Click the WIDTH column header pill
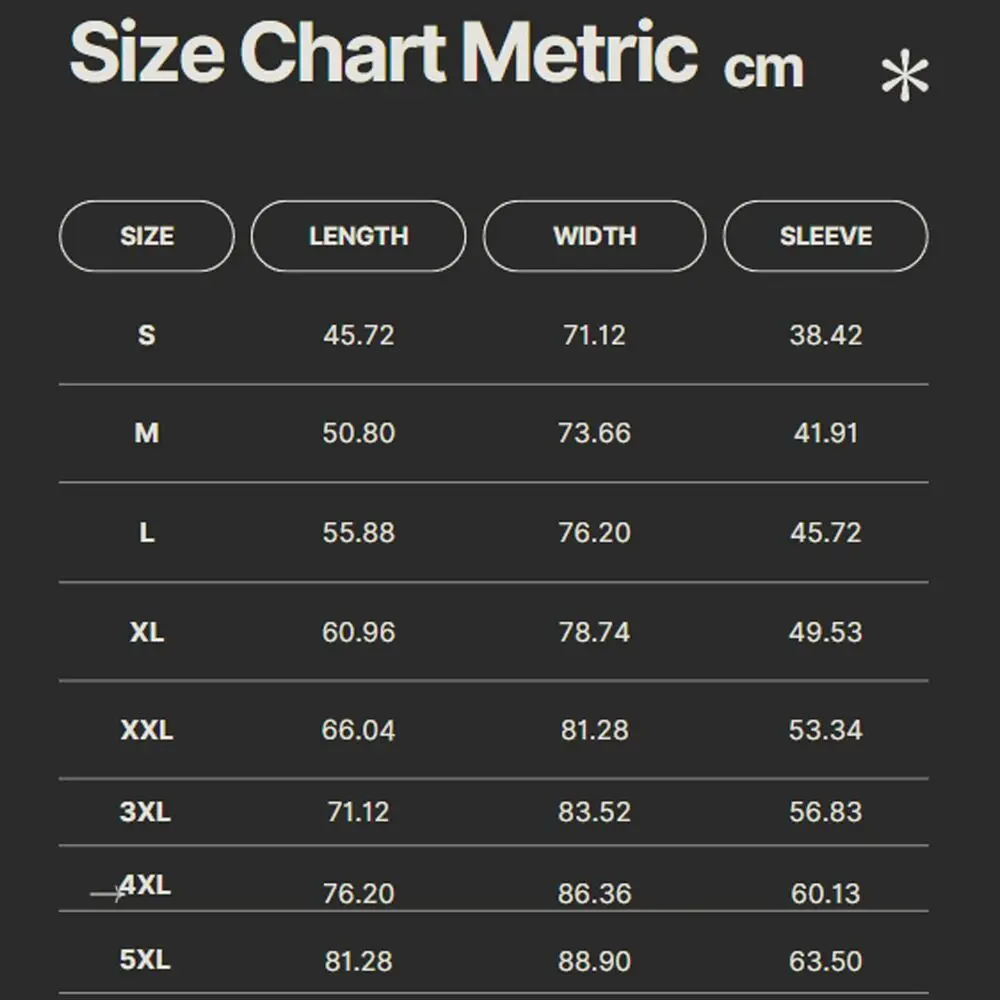Viewport: 1000px width, 1000px height. (595, 236)
